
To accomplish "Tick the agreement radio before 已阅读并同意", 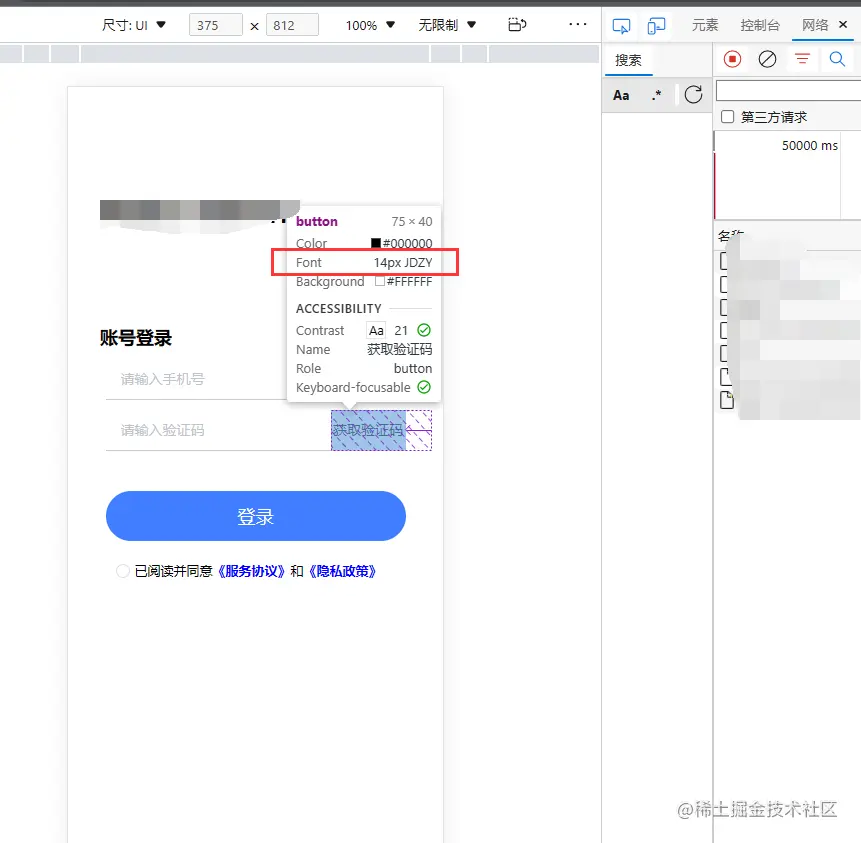I will coord(122,571).
